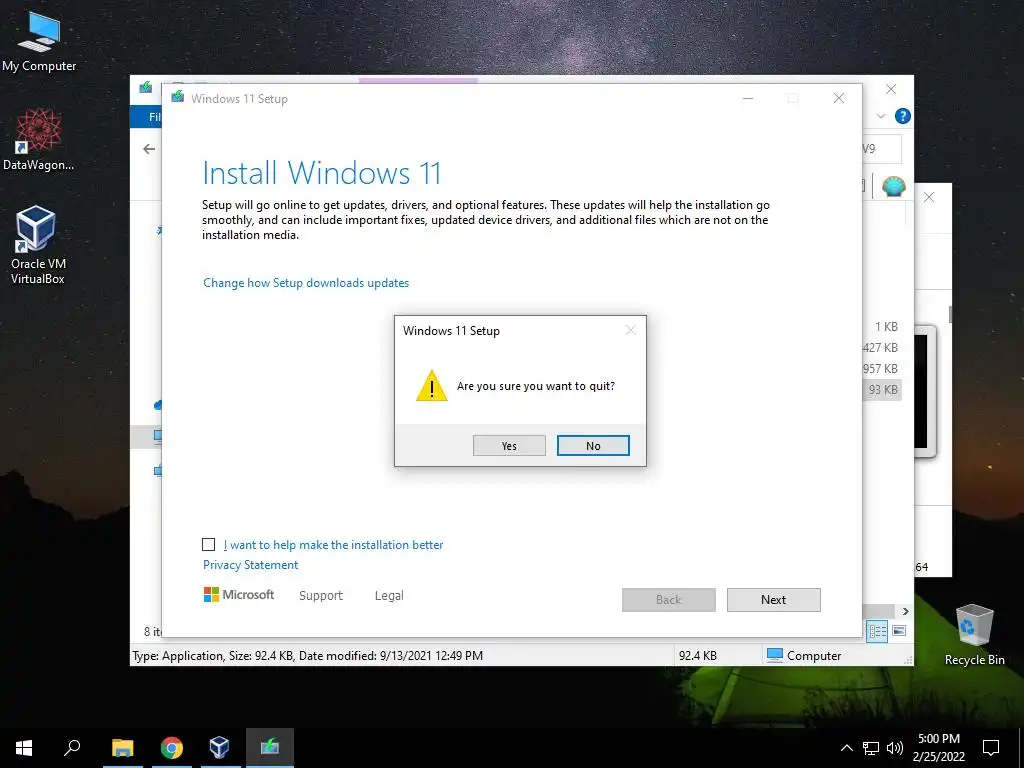Open the Support link

tap(321, 596)
